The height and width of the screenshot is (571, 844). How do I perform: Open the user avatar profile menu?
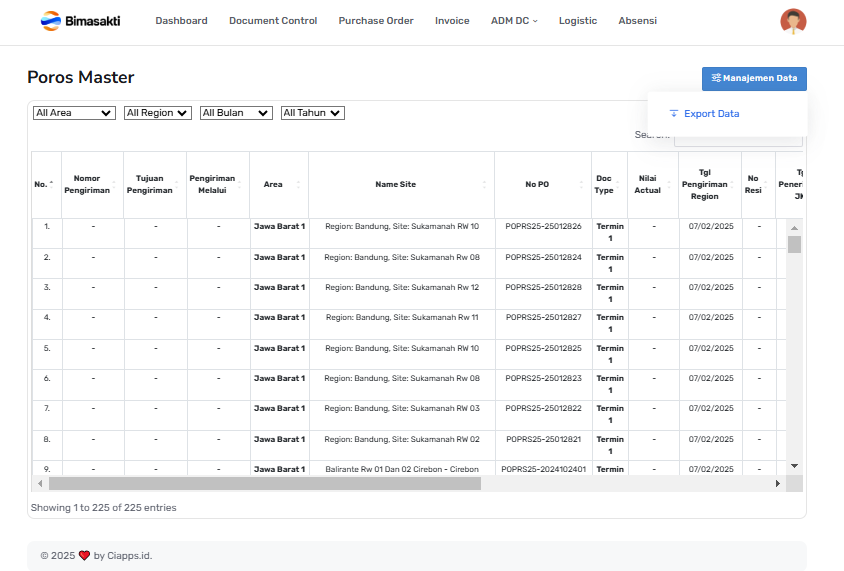(793, 21)
